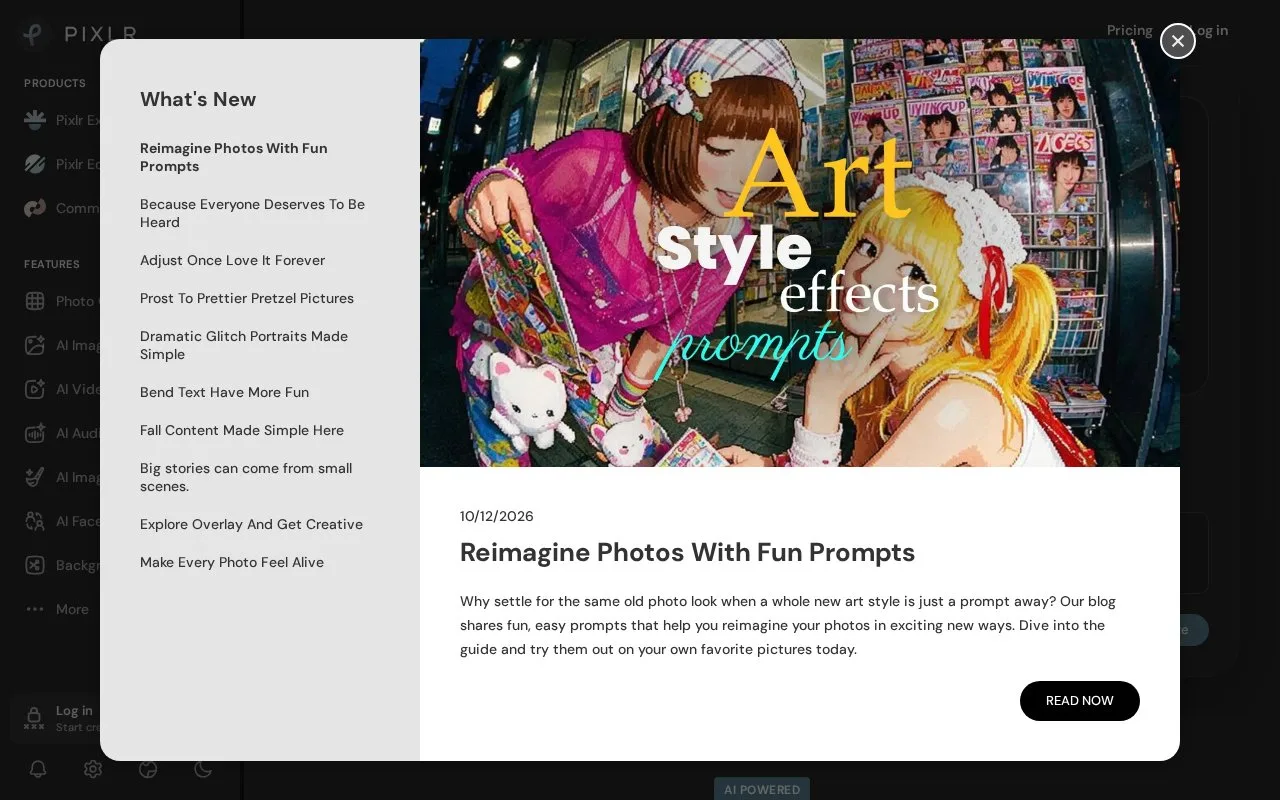Click the AI POWERED badge
Image resolution: width=1280 pixels, height=800 pixels.
(x=762, y=789)
